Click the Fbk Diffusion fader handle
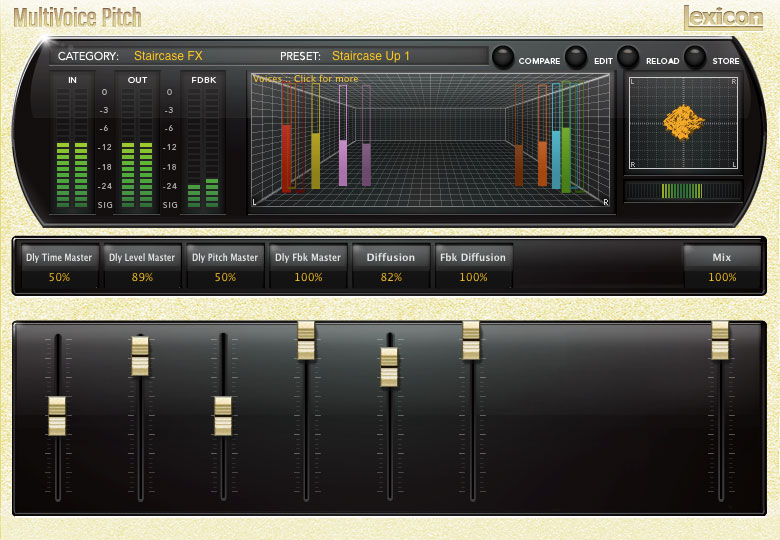Image resolution: width=780 pixels, height=540 pixels. 471,341
